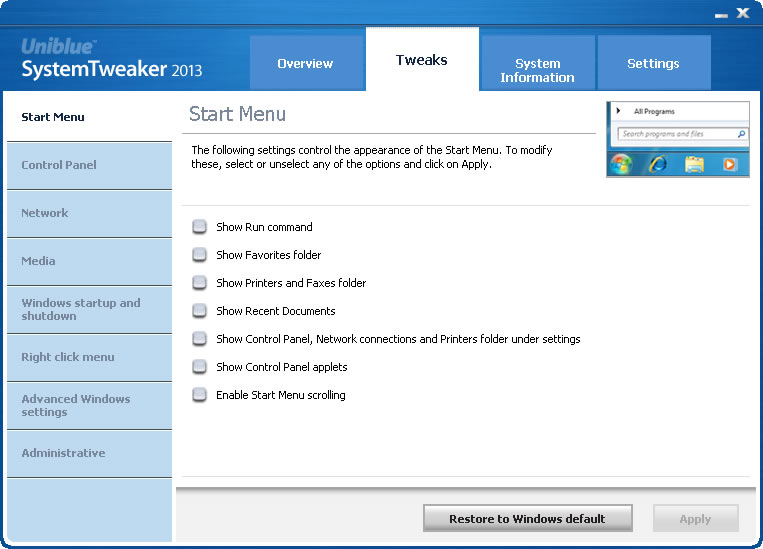Switch to the Settings tab
763x549 pixels.
click(x=654, y=63)
